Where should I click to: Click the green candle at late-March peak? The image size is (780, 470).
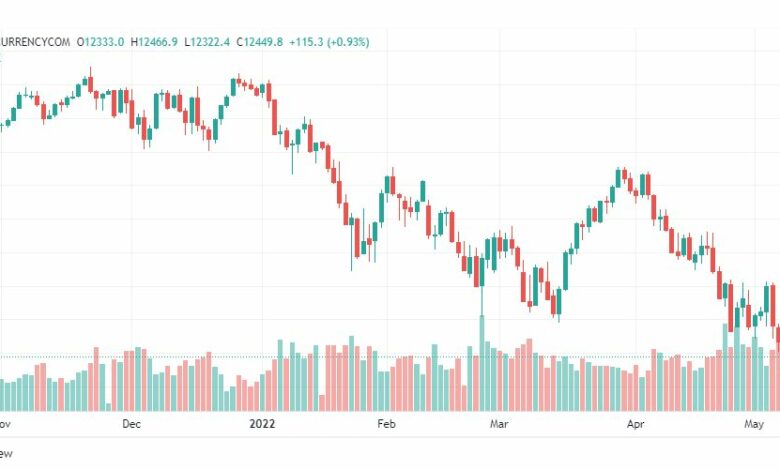[618, 178]
